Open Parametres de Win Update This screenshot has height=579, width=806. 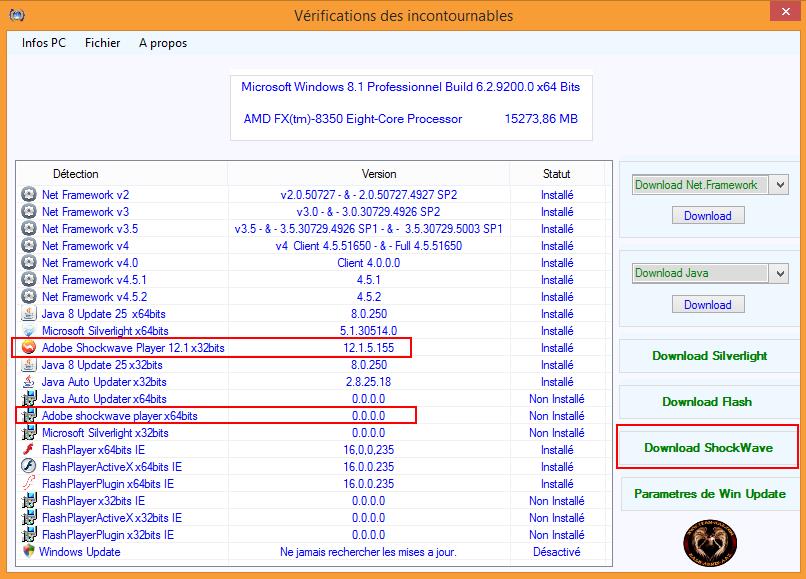point(710,494)
